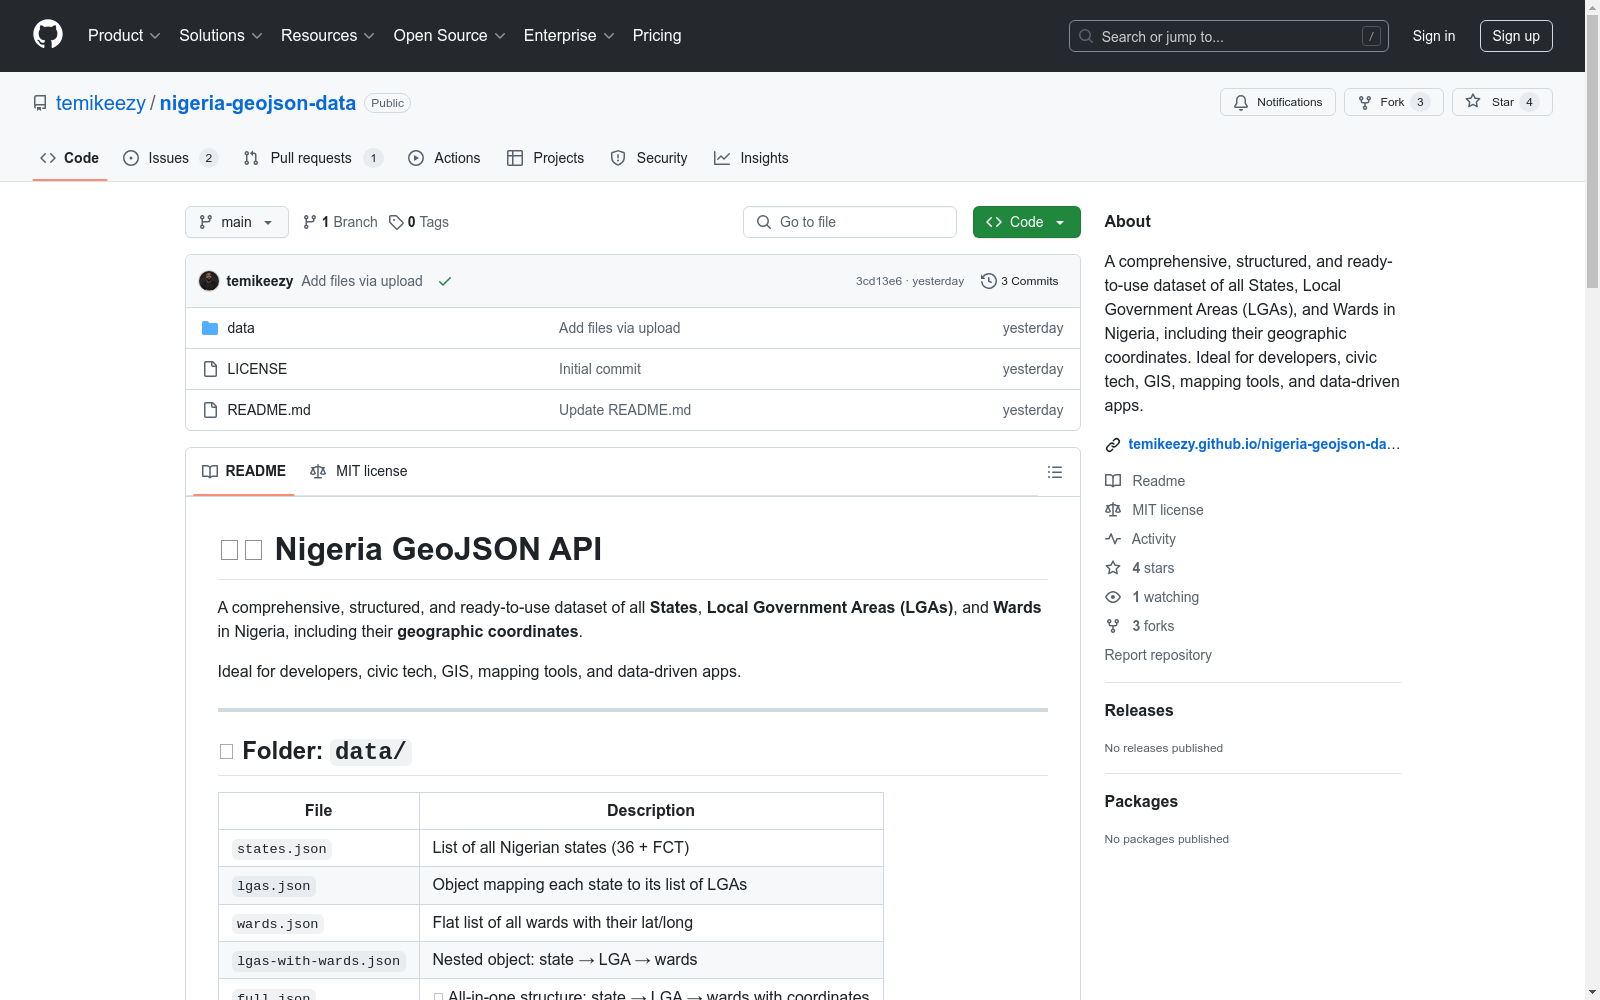Expand the Solutions menu
The image size is (1600, 1000).
click(x=220, y=36)
